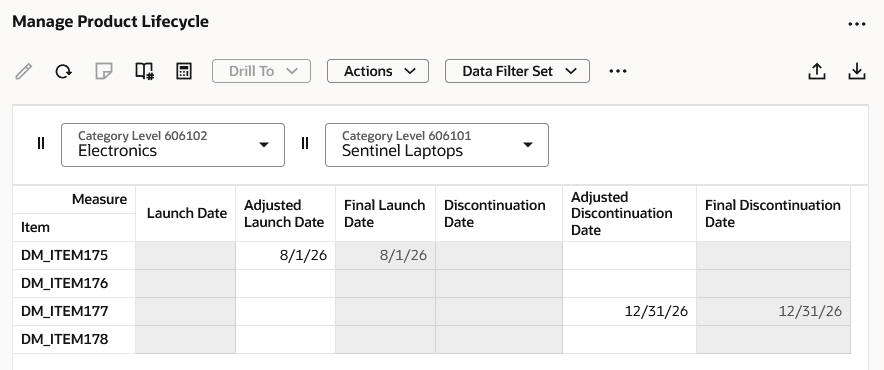
Task: Click DM_ITEM175 Adjusted Launch Date 8/1/26 cell
Action: (285, 256)
